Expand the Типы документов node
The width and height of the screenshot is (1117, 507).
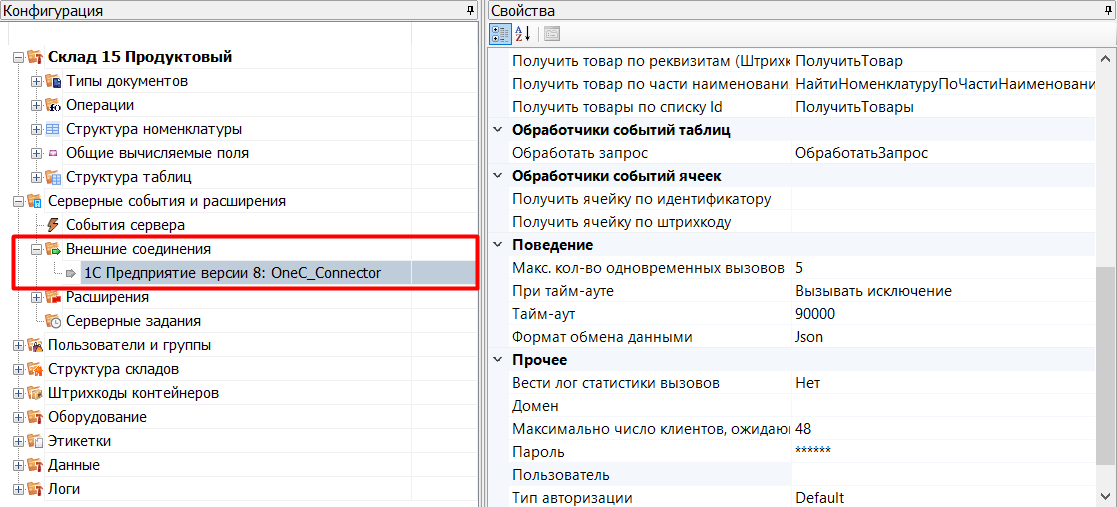[36, 82]
